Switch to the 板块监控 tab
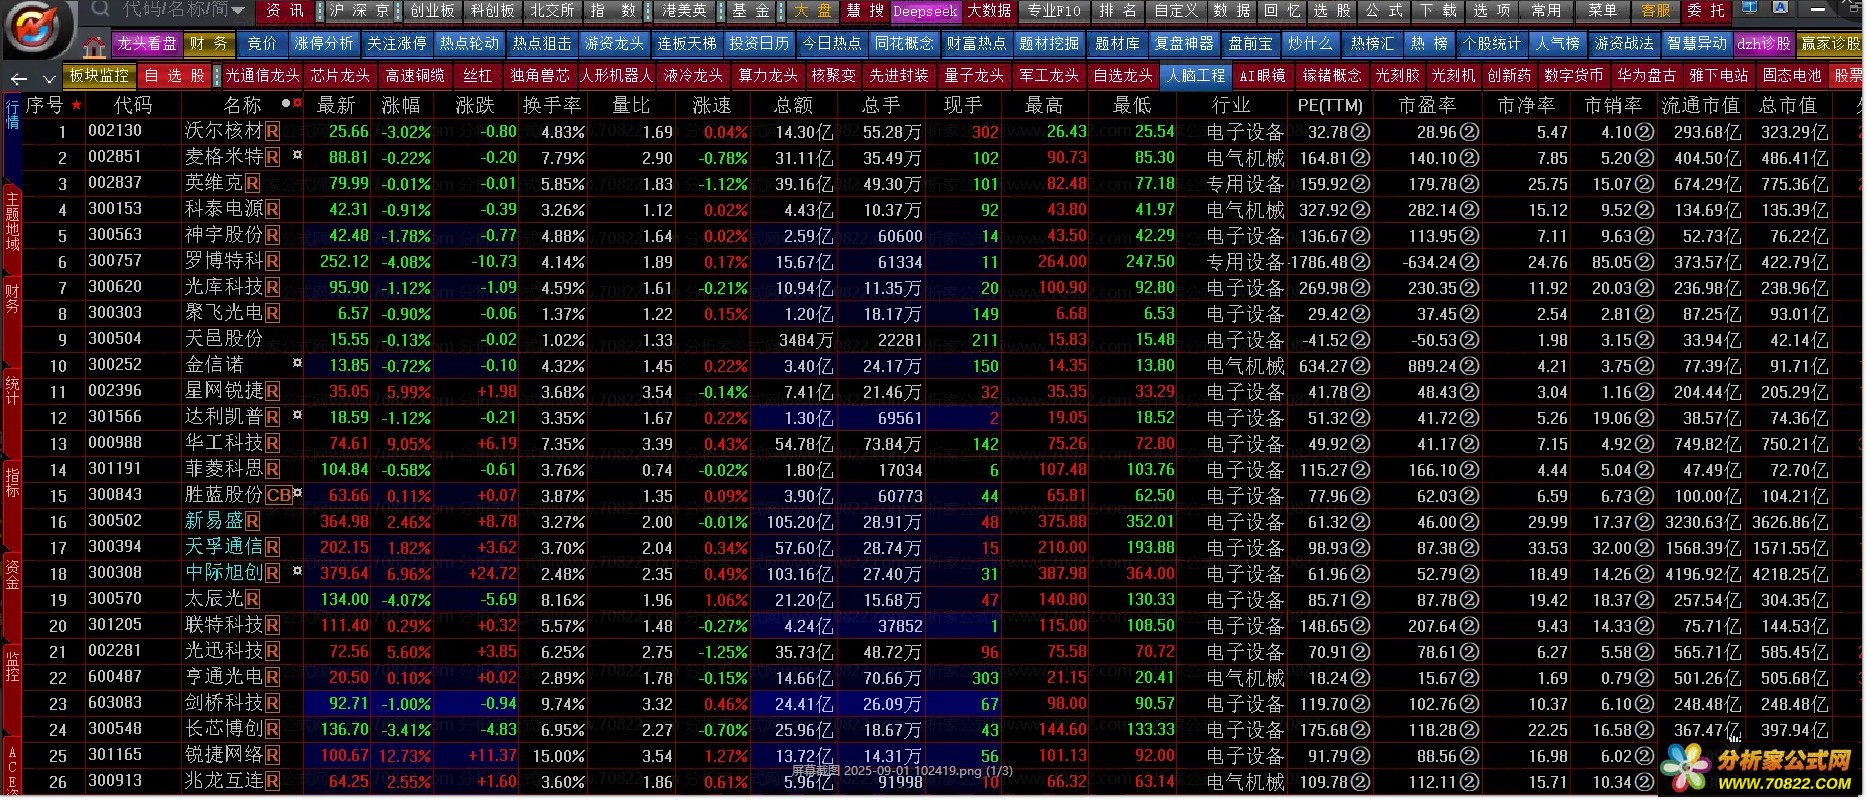Image resolution: width=1868 pixels, height=800 pixels. click(x=98, y=75)
